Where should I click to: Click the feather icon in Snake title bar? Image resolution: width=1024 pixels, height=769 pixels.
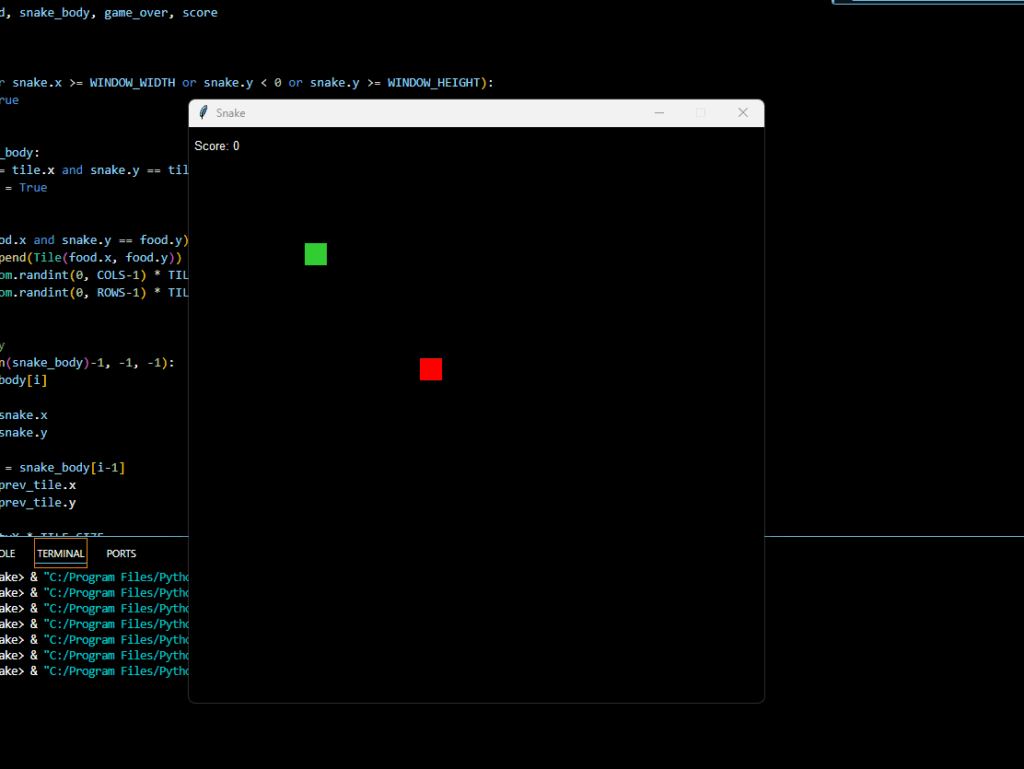(x=204, y=113)
